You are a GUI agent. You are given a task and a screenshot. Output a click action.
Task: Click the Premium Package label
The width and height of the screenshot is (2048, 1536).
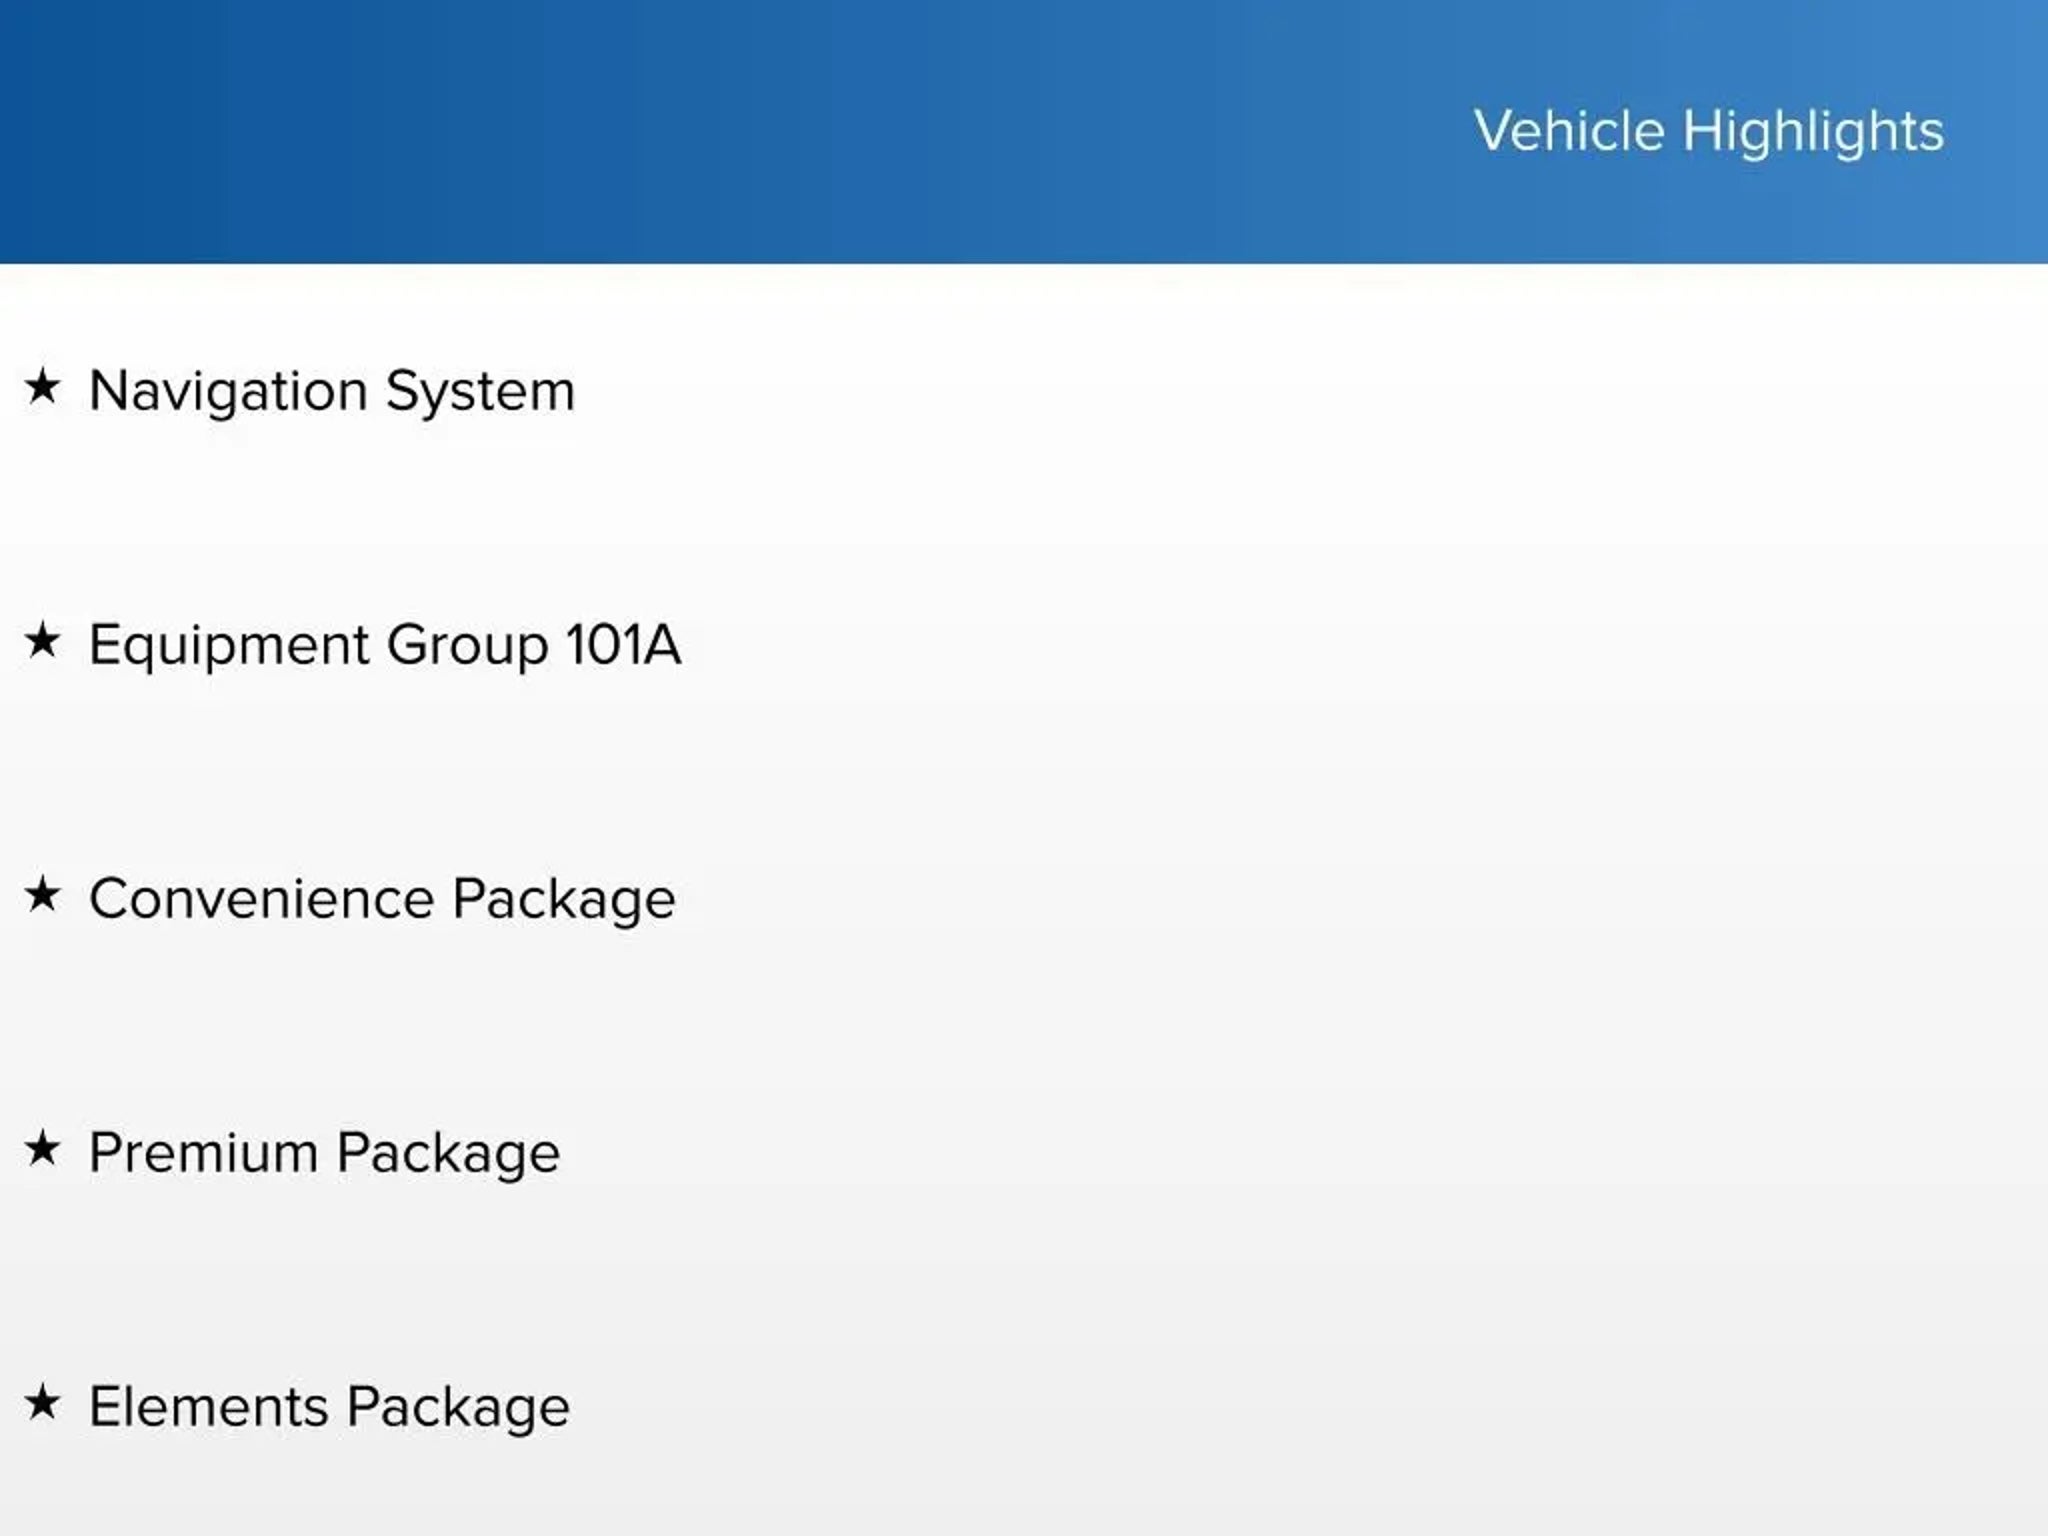click(324, 1153)
